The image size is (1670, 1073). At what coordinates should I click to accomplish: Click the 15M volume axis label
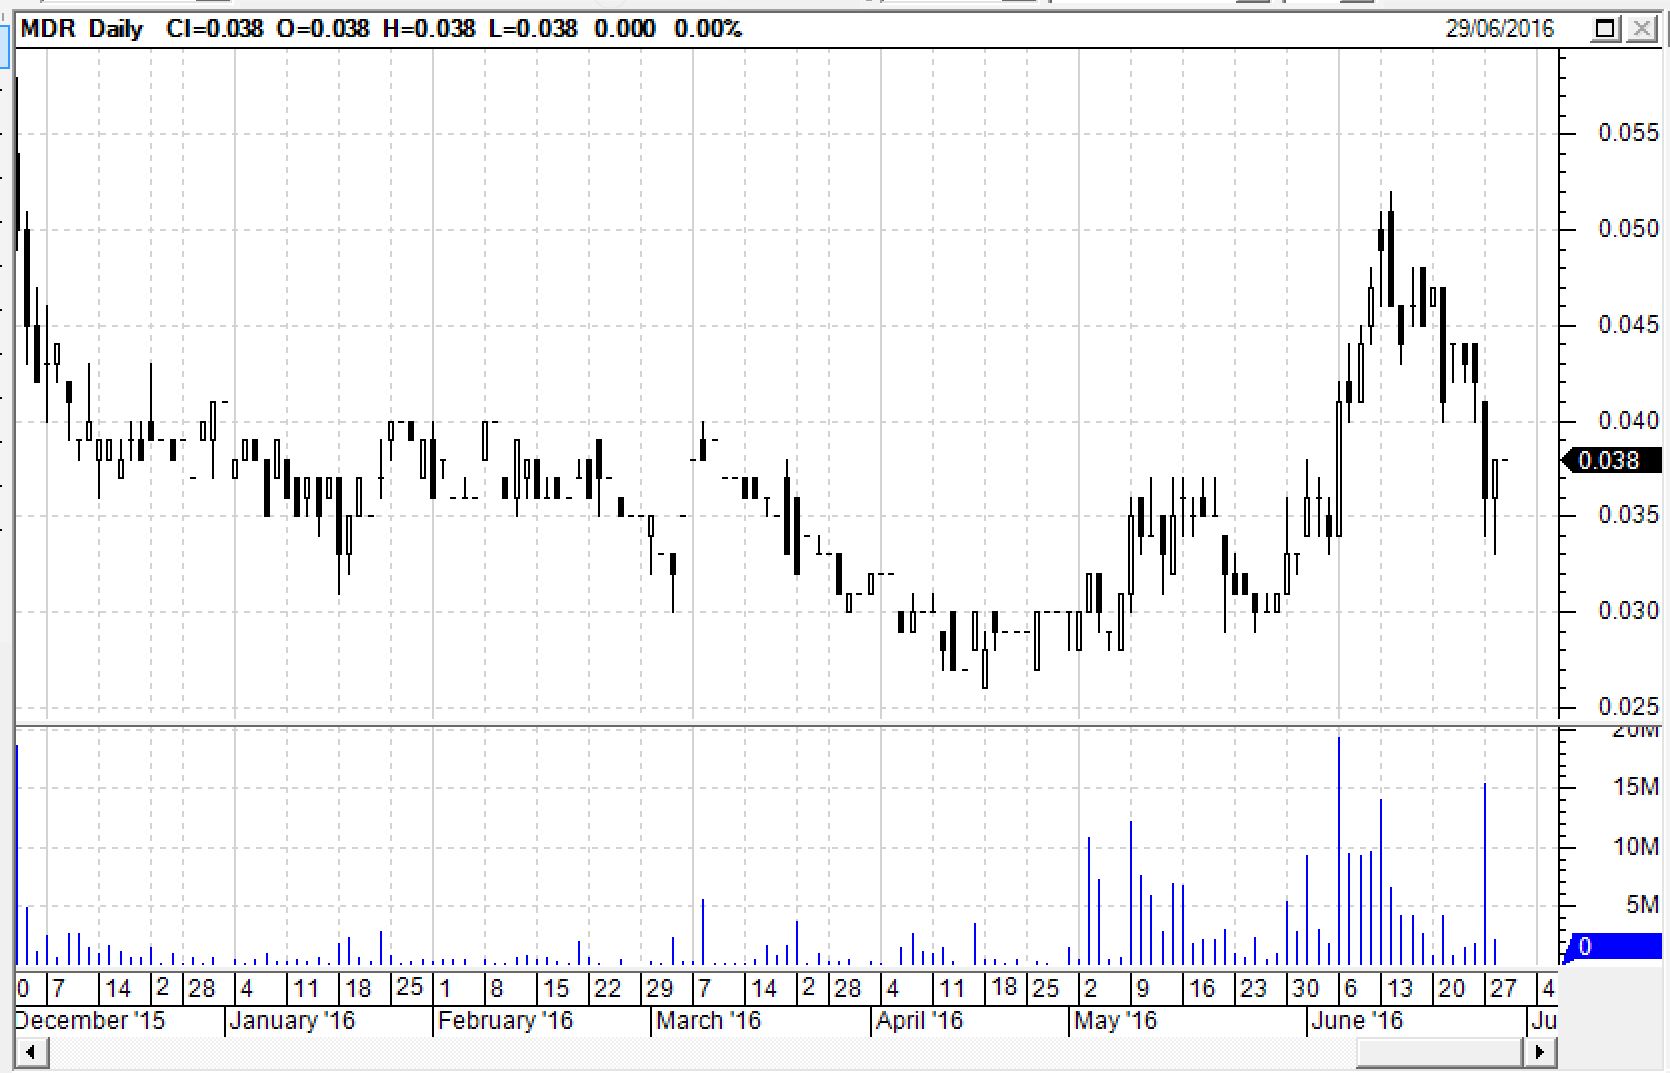[x=1635, y=787]
